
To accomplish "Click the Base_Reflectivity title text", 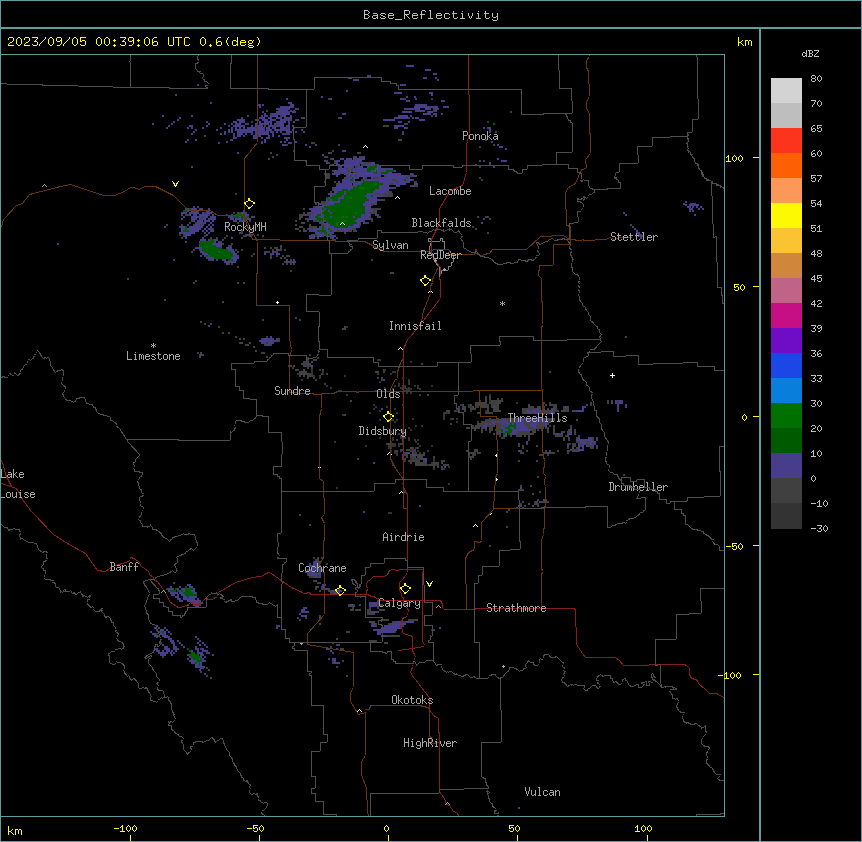I will coord(430,15).
